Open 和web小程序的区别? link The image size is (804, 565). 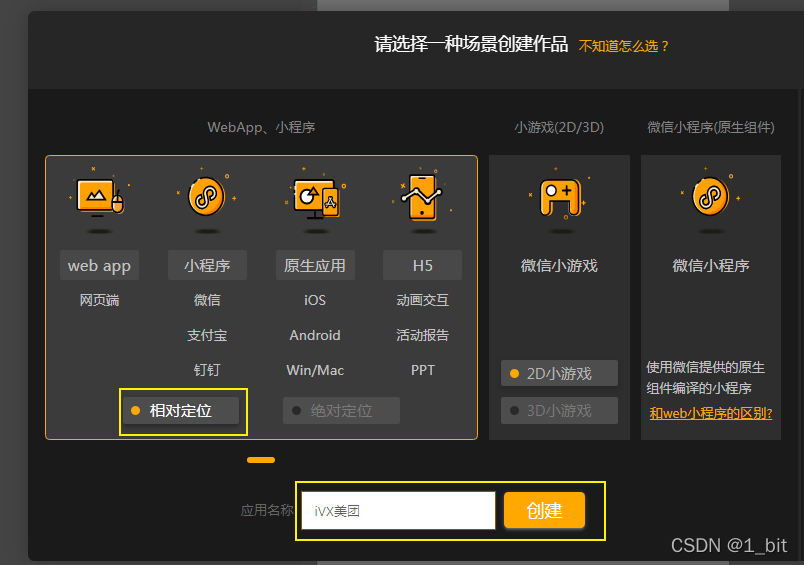pos(711,413)
